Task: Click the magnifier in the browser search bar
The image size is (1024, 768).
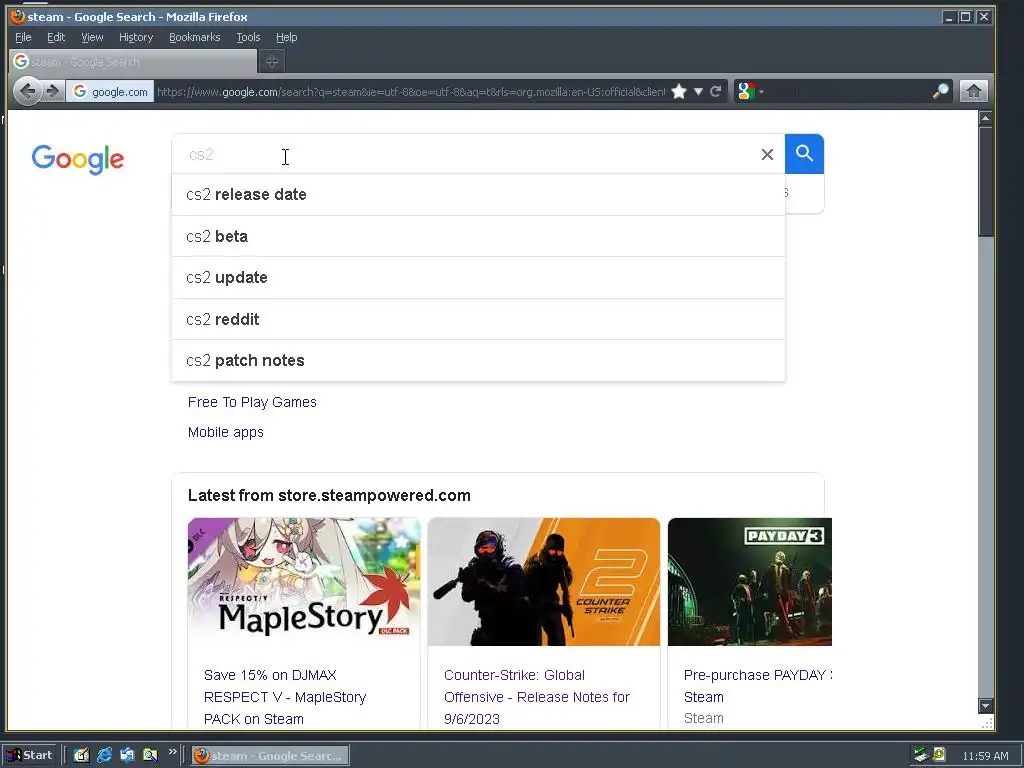Action: [x=940, y=91]
